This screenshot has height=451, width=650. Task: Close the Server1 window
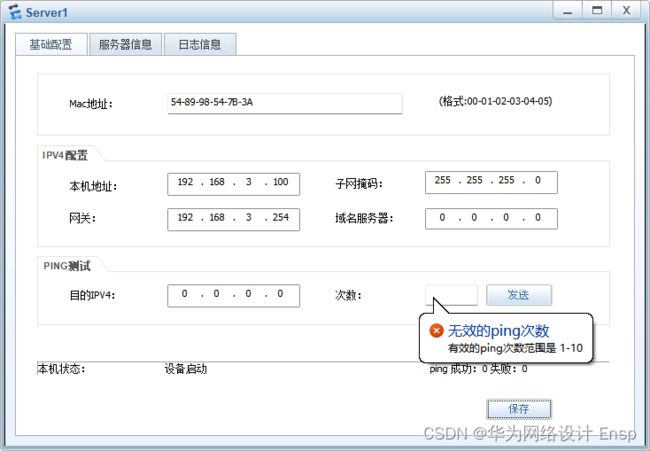point(626,10)
